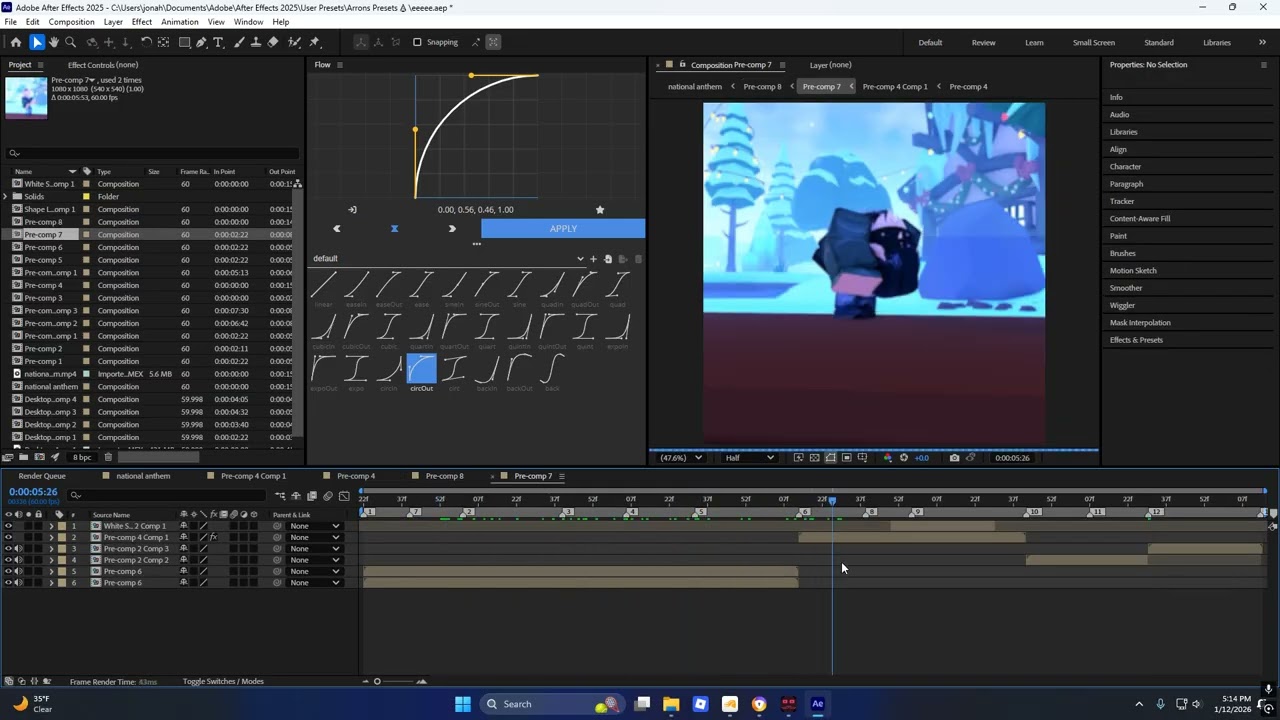Image resolution: width=1280 pixels, height=720 pixels.
Task: Switch to the national anthem timeline tab
Action: pos(143,476)
